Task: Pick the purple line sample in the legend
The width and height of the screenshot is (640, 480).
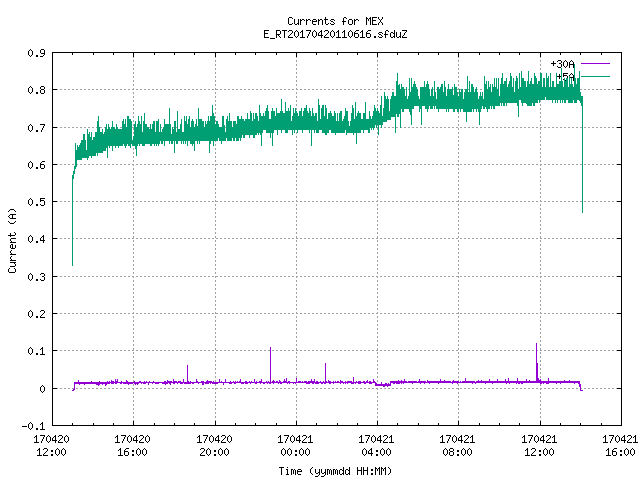Action: click(x=595, y=64)
